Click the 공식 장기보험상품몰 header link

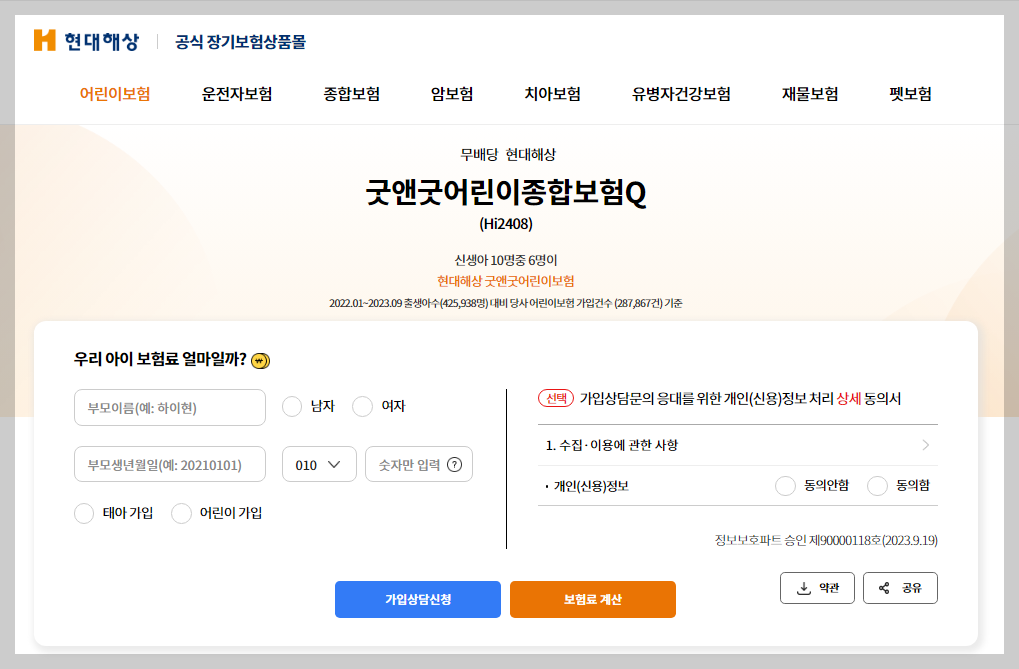point(240,42)
